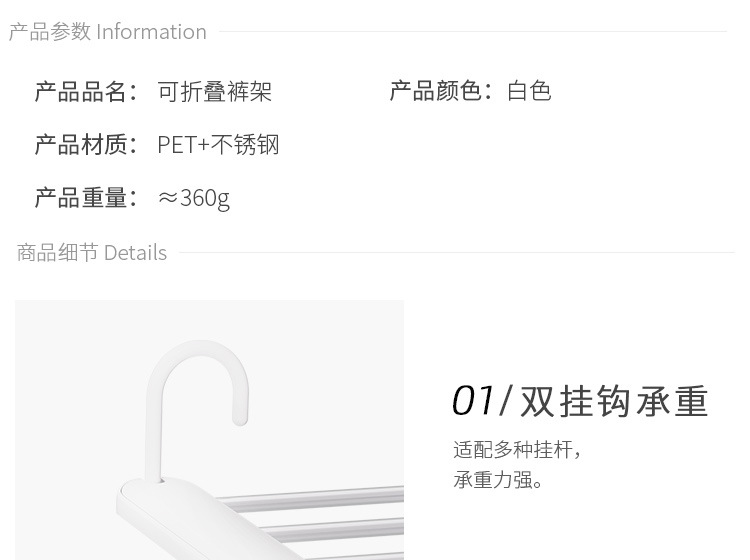Click the 商品细节 Details section heading

92,253
